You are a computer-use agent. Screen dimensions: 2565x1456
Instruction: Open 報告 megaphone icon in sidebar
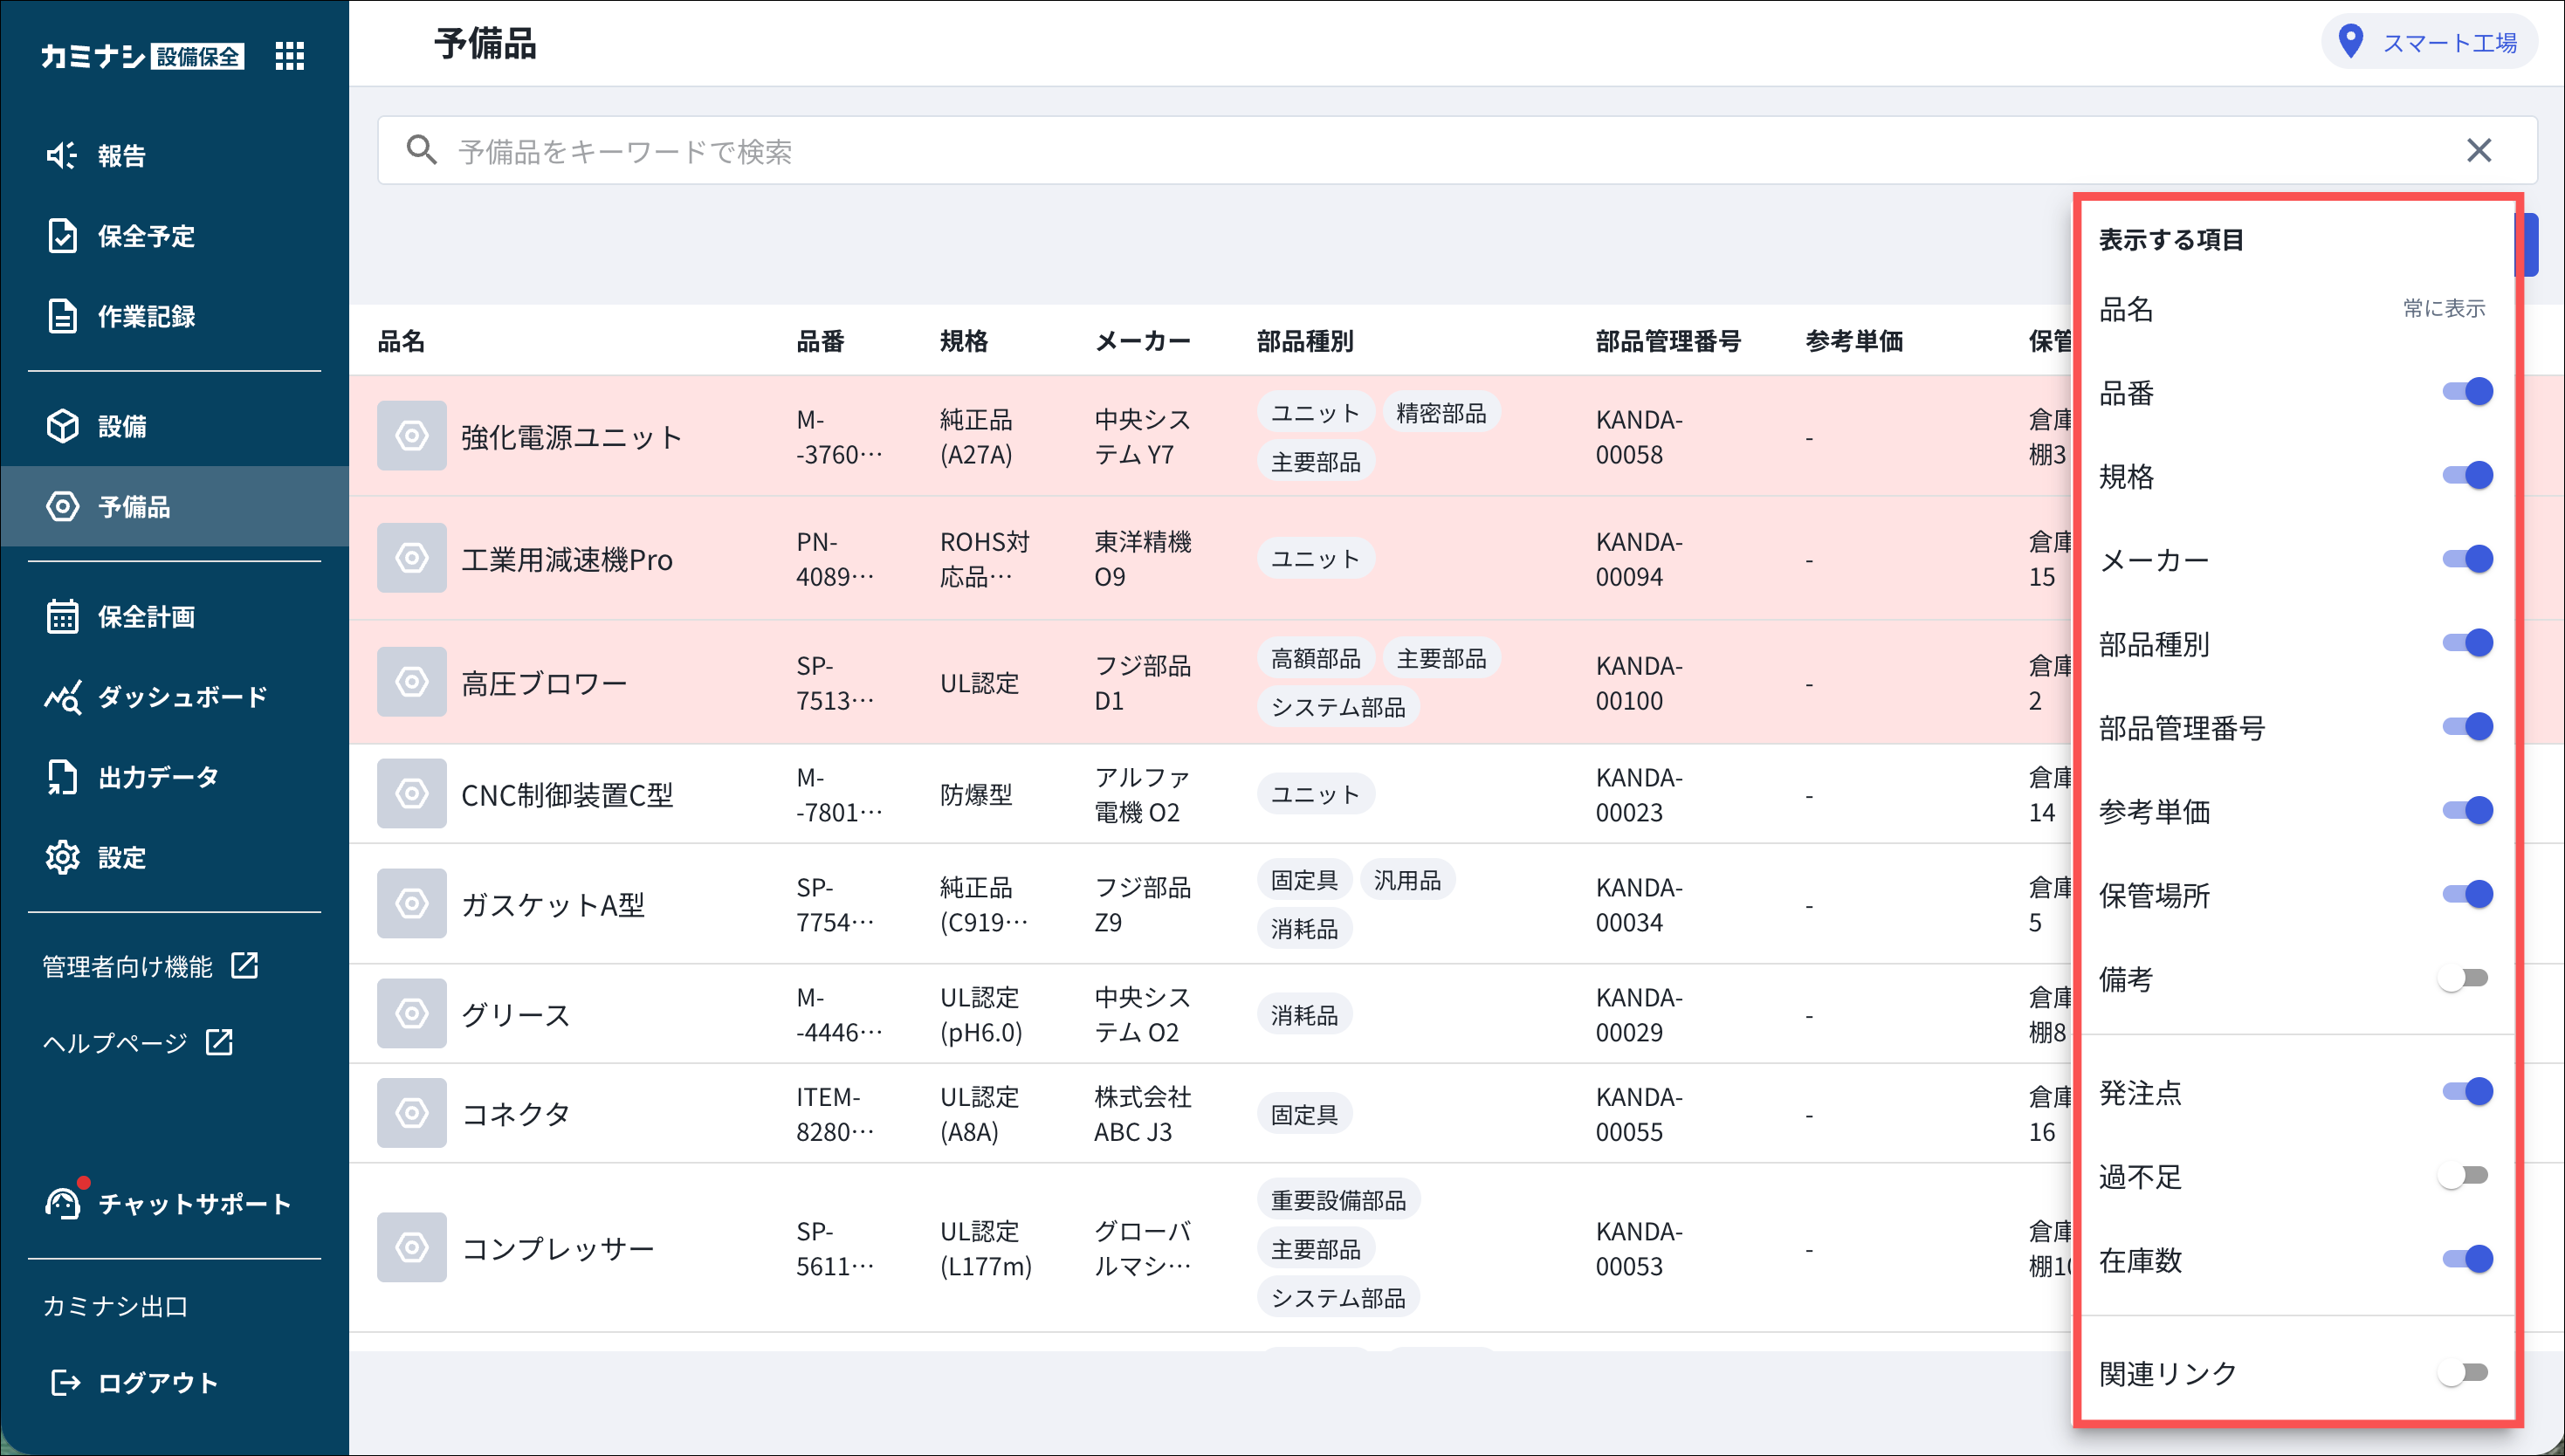(x=62, y=155)
